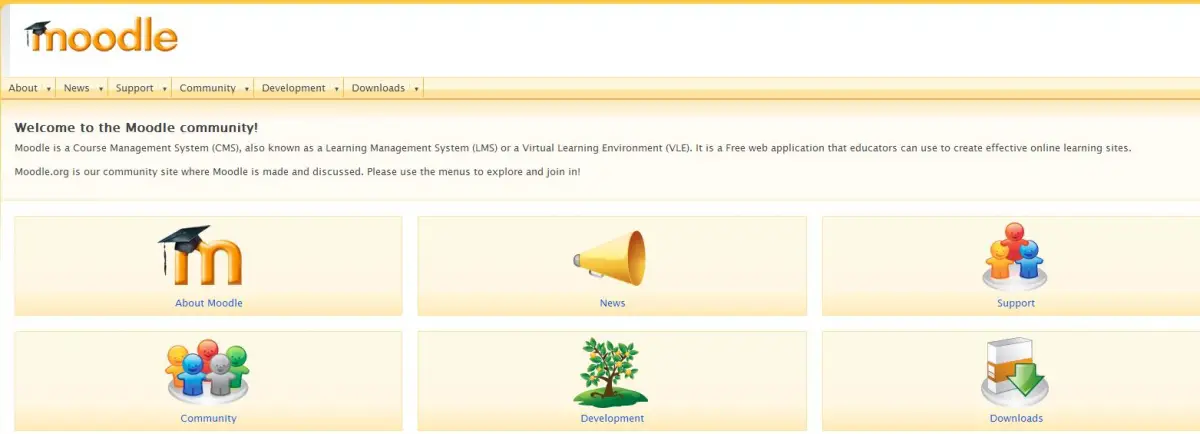Click the Support people group icon

(1014, 255)
